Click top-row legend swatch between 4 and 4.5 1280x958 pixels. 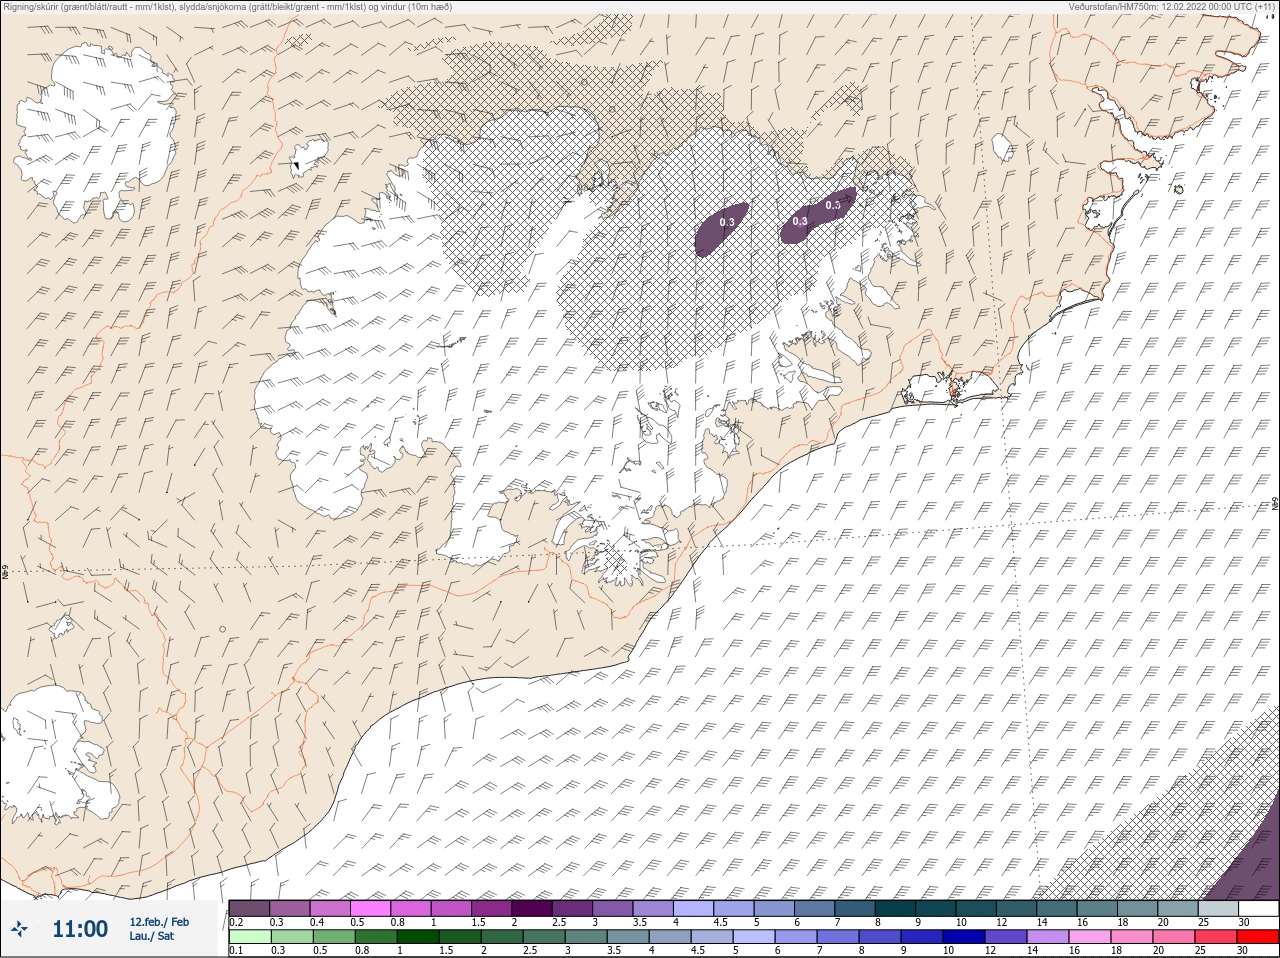[x=695, y=908]
